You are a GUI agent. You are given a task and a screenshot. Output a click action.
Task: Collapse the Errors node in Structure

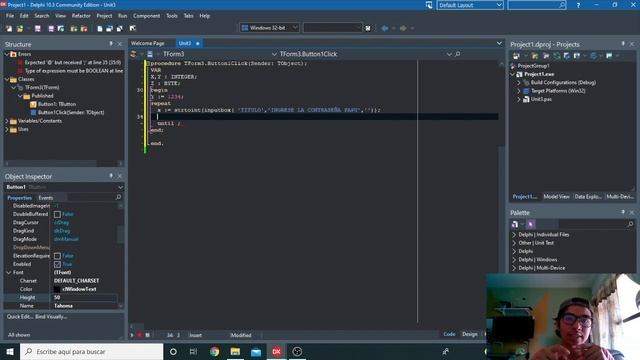coord(7,54)
